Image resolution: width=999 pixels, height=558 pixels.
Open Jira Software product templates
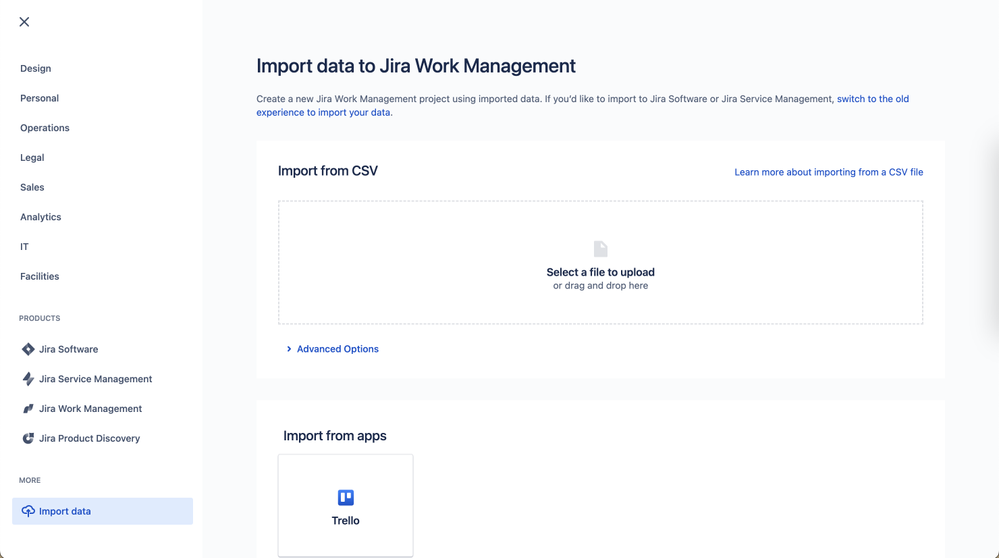tap(68, 349)
